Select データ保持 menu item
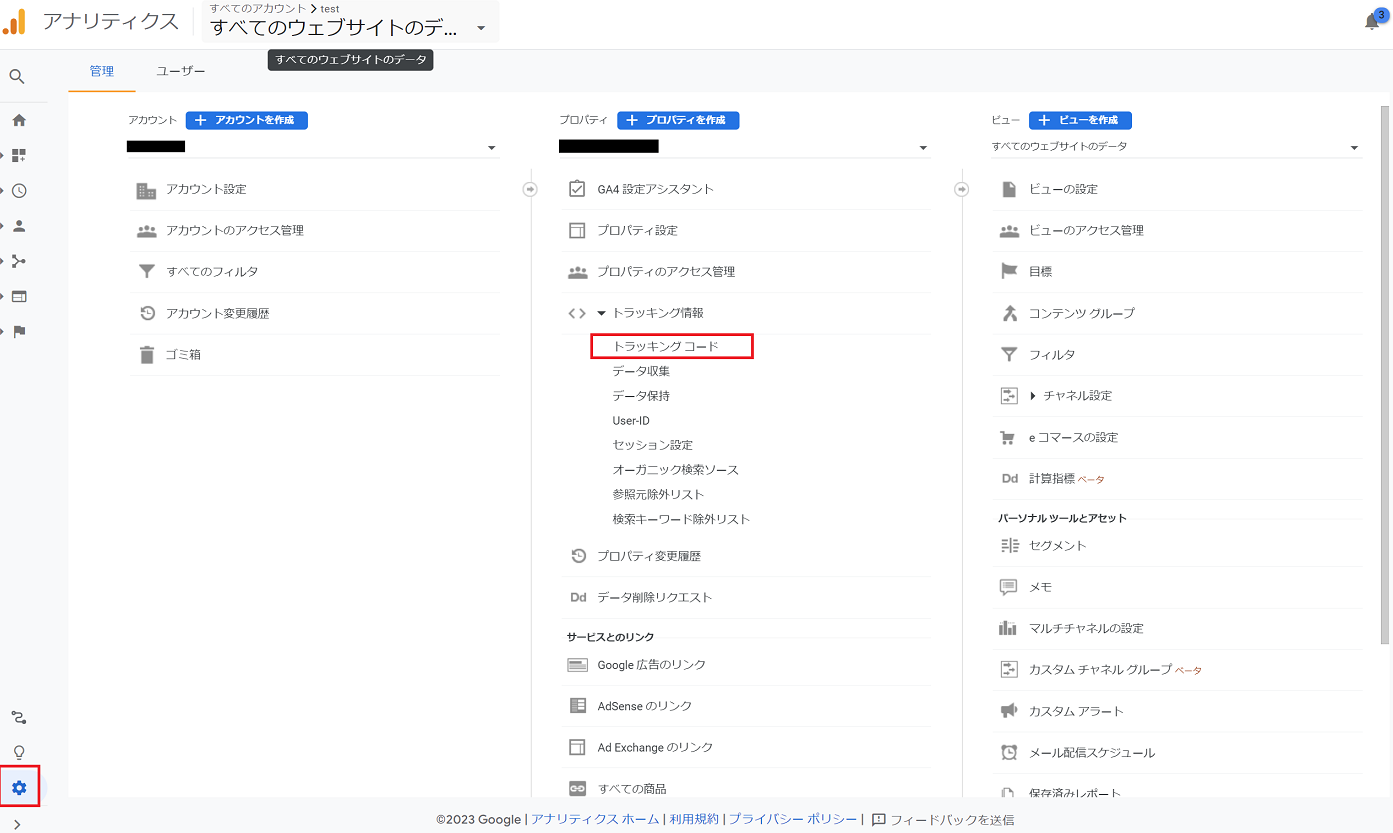 (x=641, y=396)
